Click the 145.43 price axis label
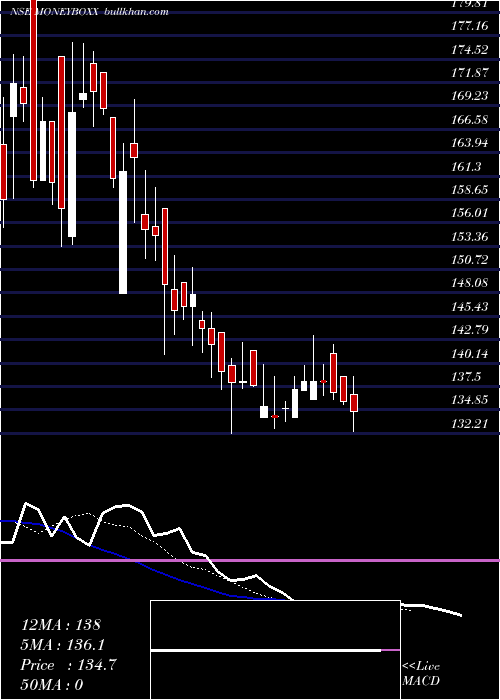 point(470,307)
